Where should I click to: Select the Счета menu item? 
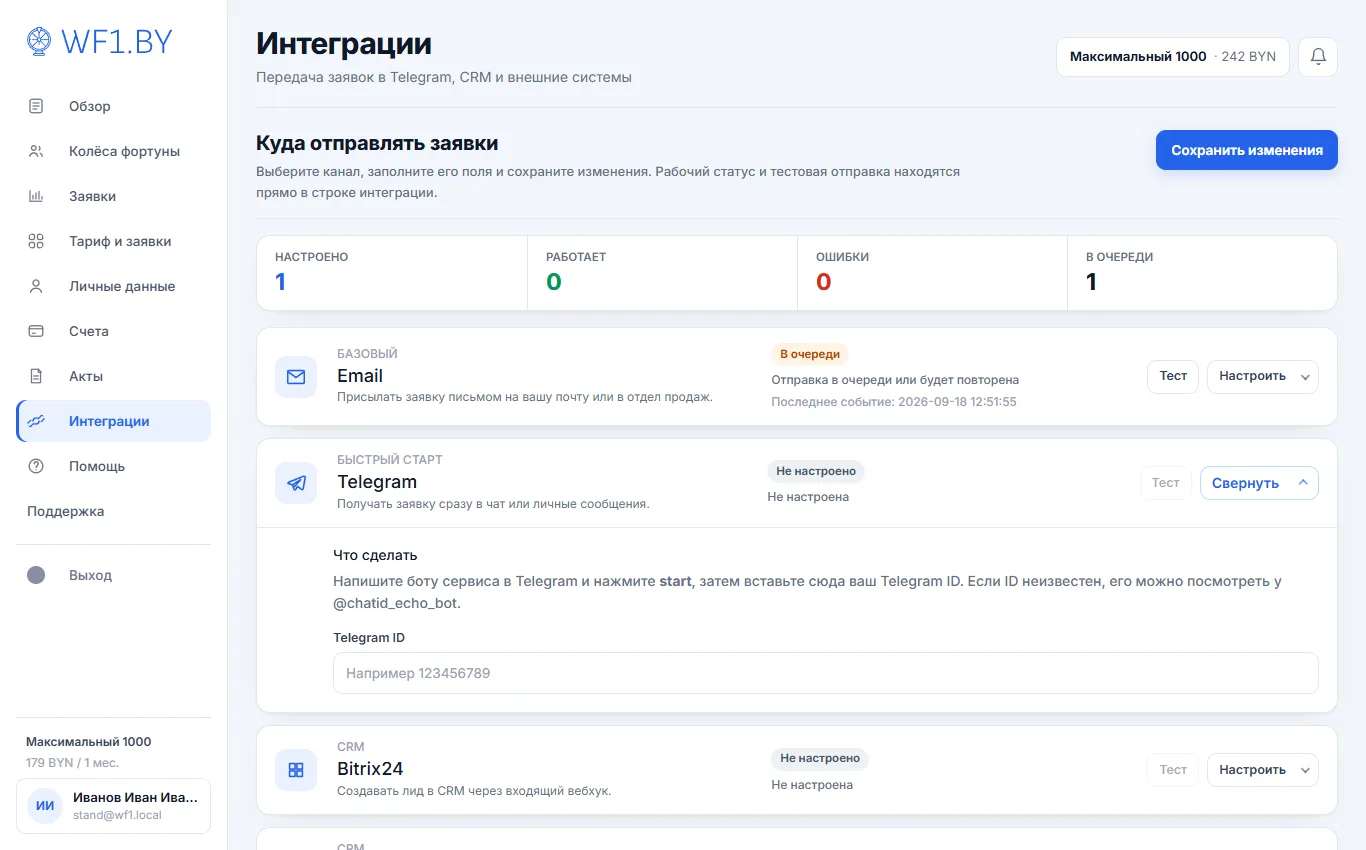coord(113,331)
